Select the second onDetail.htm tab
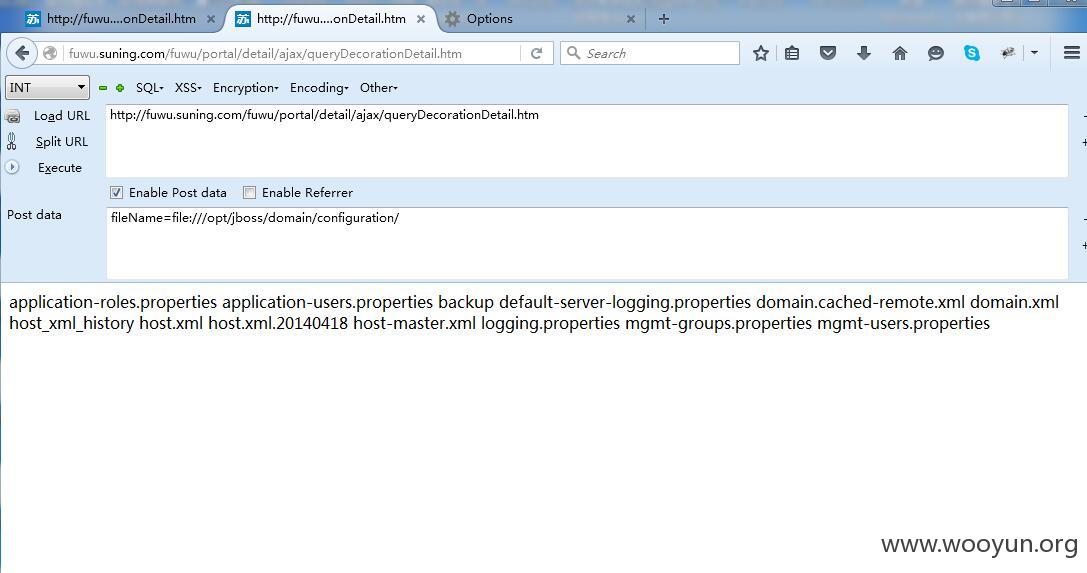Screen dimensions: 1087x573 coord(329,19)
